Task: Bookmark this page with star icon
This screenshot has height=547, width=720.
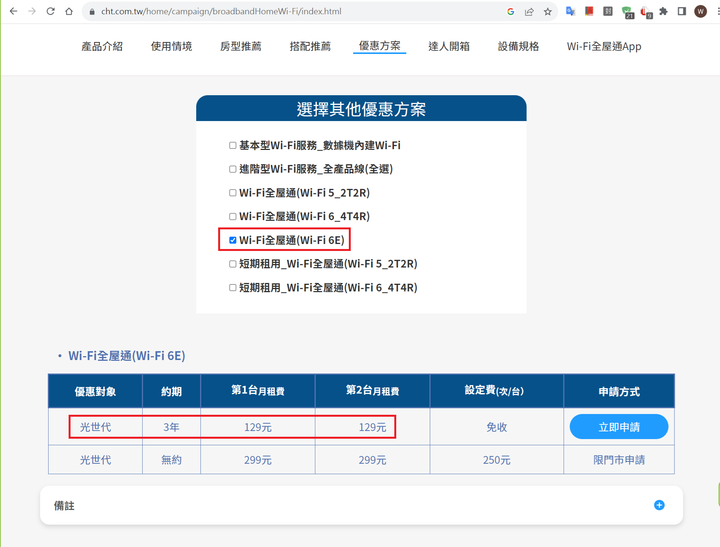Action: (x=547, y=11)
